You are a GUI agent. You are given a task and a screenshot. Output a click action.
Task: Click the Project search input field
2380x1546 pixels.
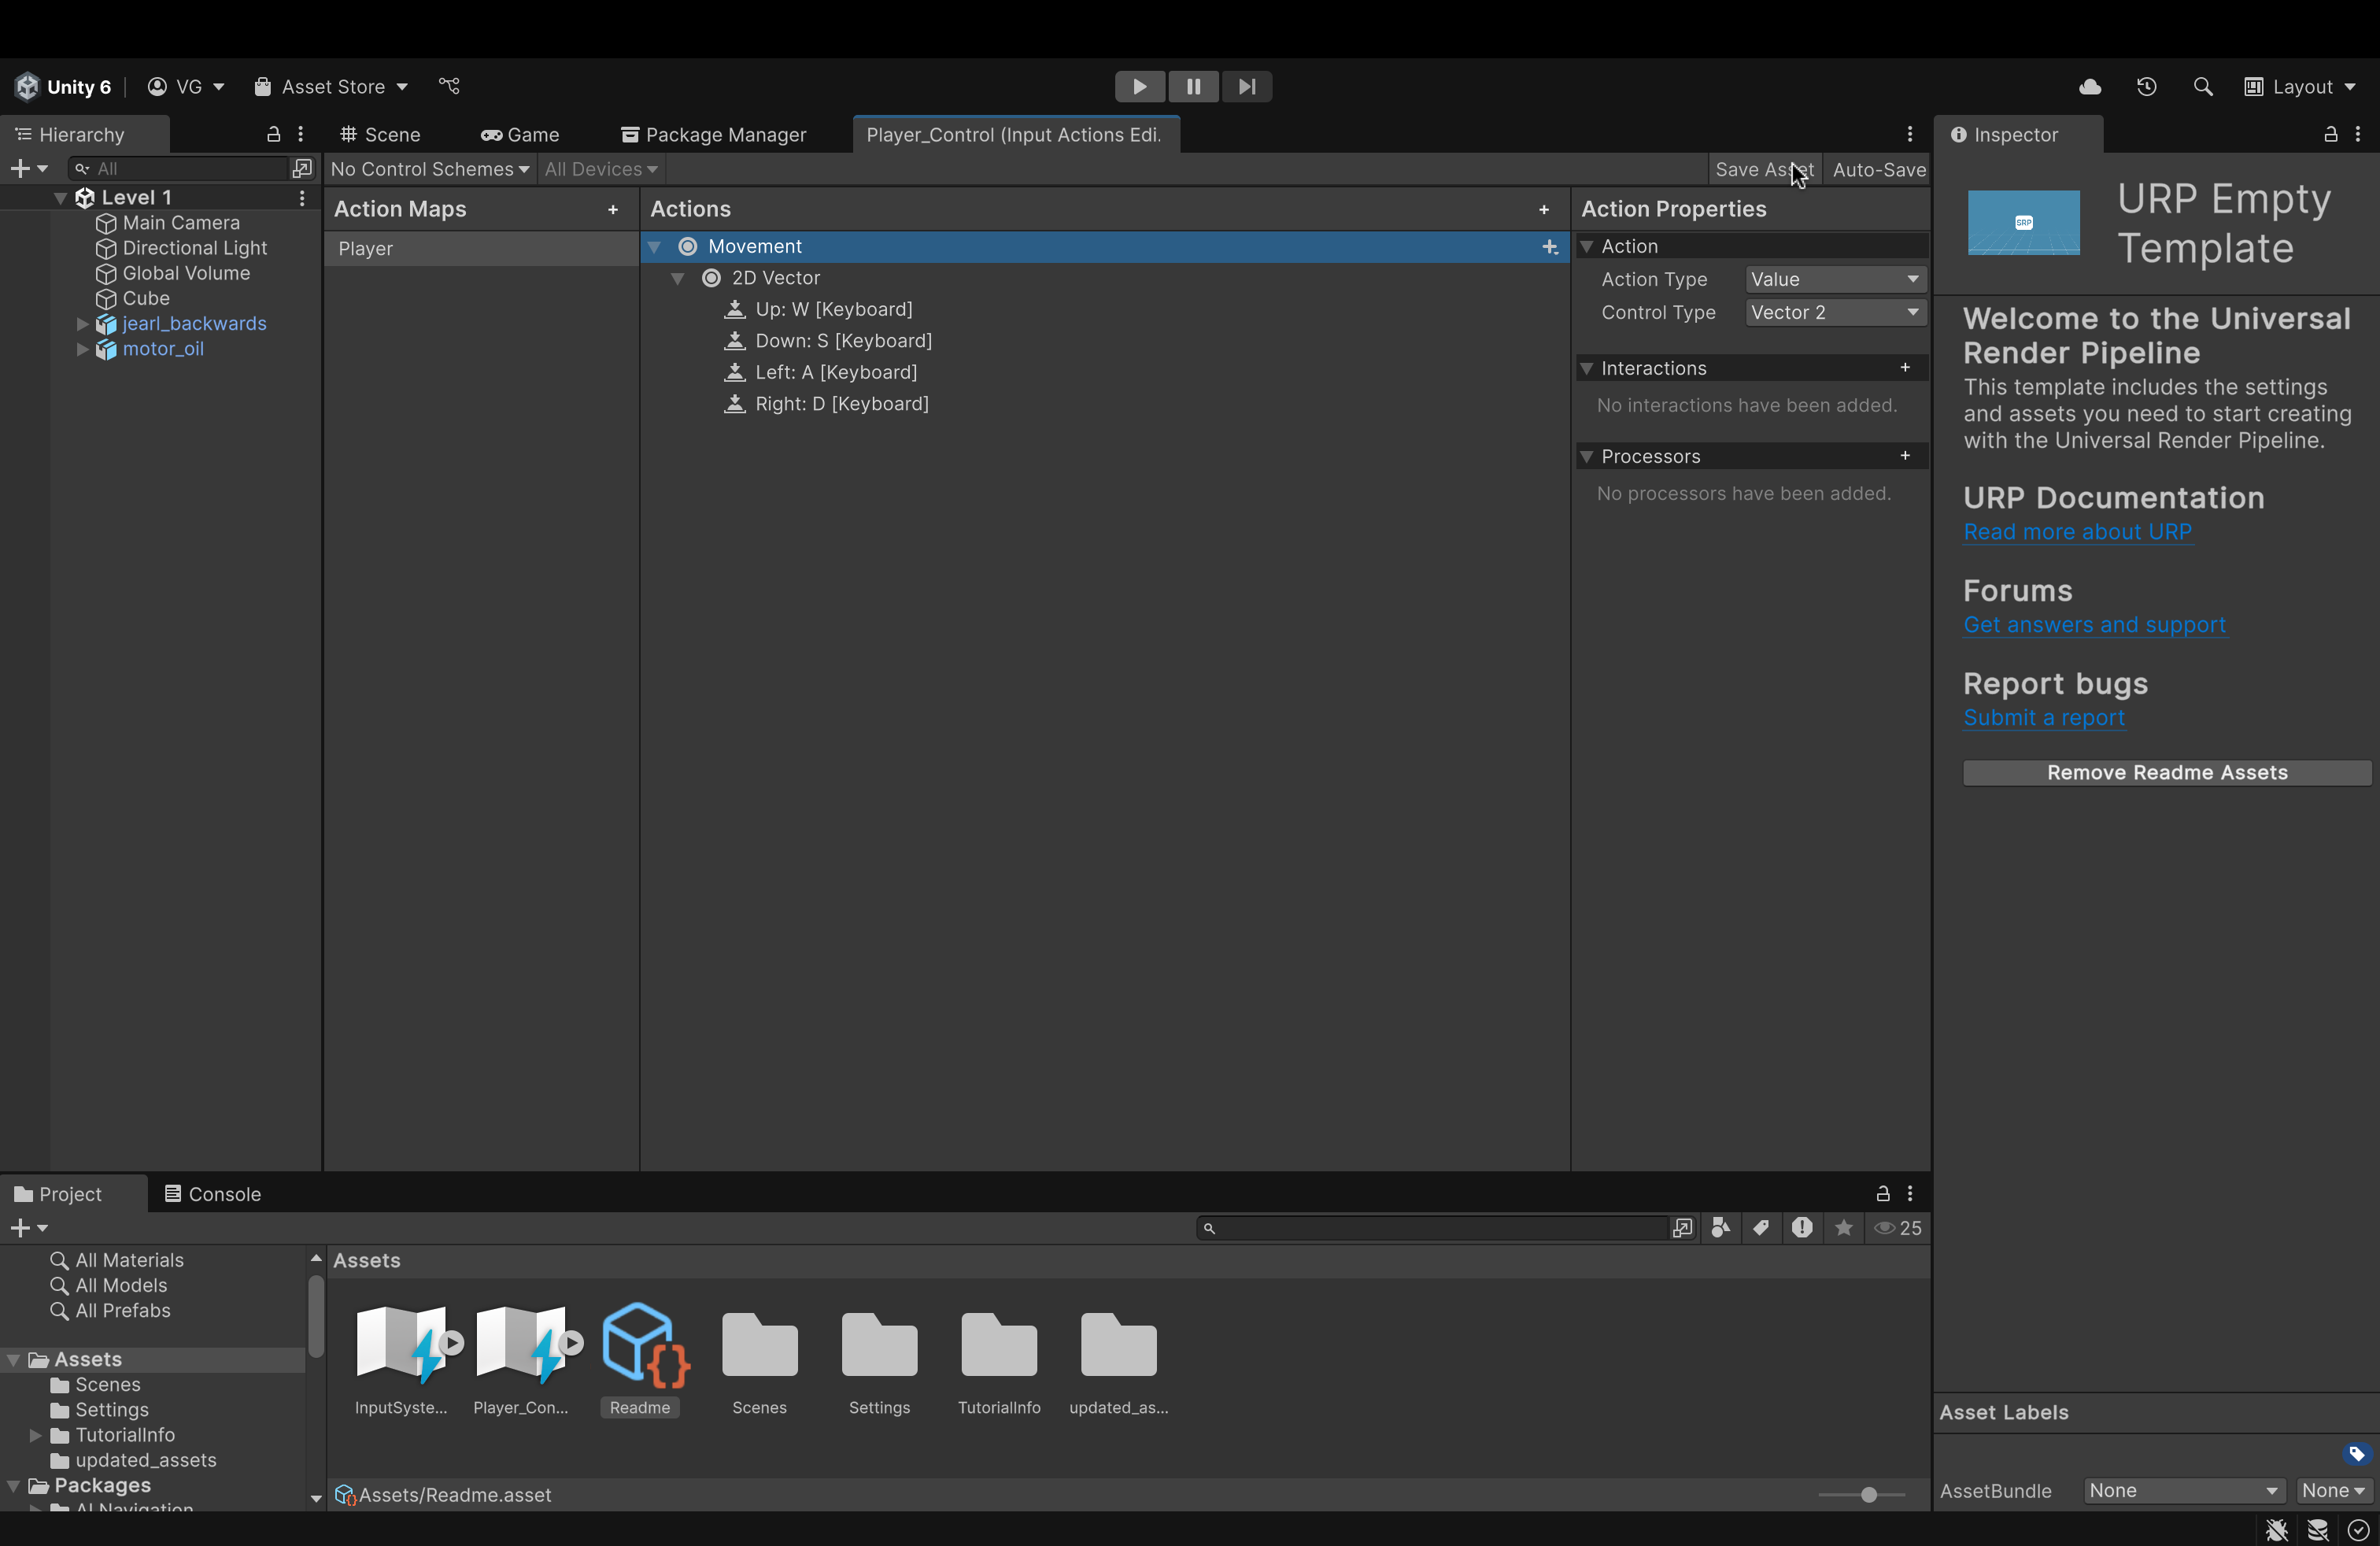(x=1433, y=1228)
